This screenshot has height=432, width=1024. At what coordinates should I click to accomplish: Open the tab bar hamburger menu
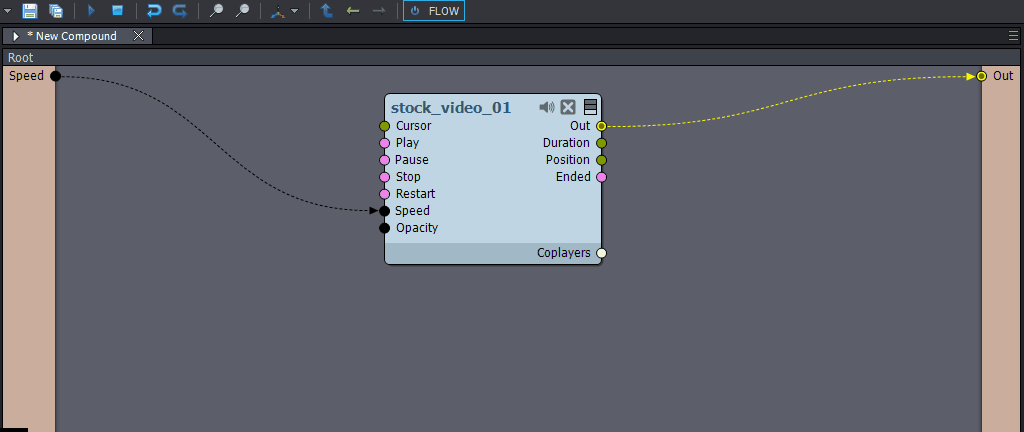pyautogui.click(x=1014, y=36)
